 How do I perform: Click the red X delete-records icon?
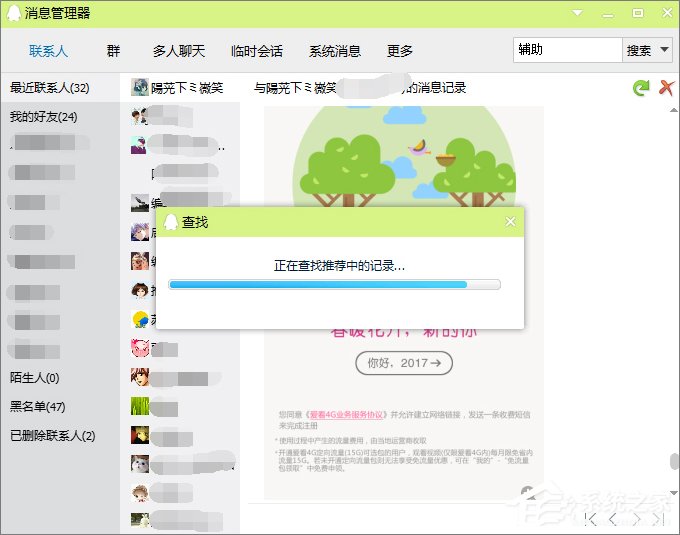pos(666,88)
